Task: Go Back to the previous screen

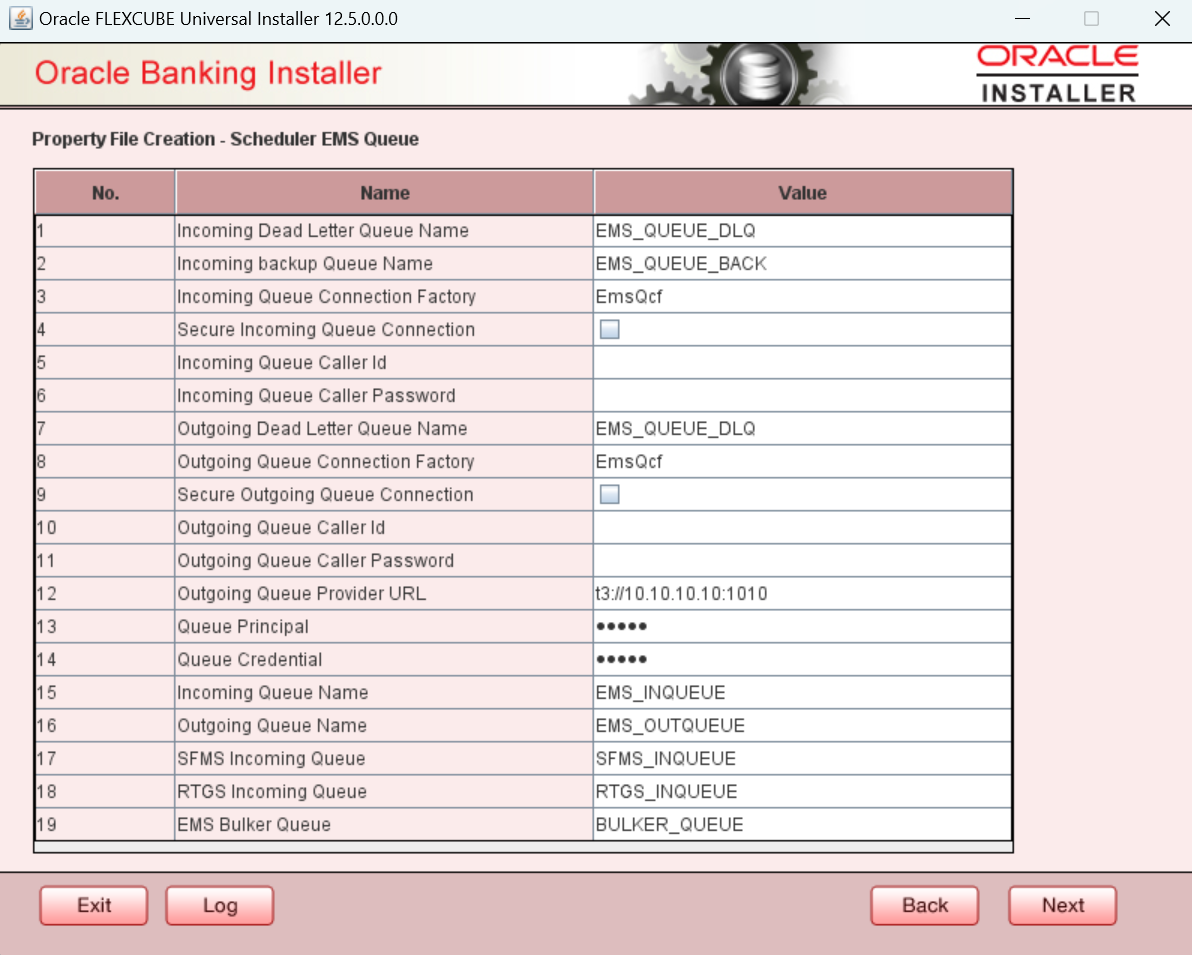Action: (924, 906)
